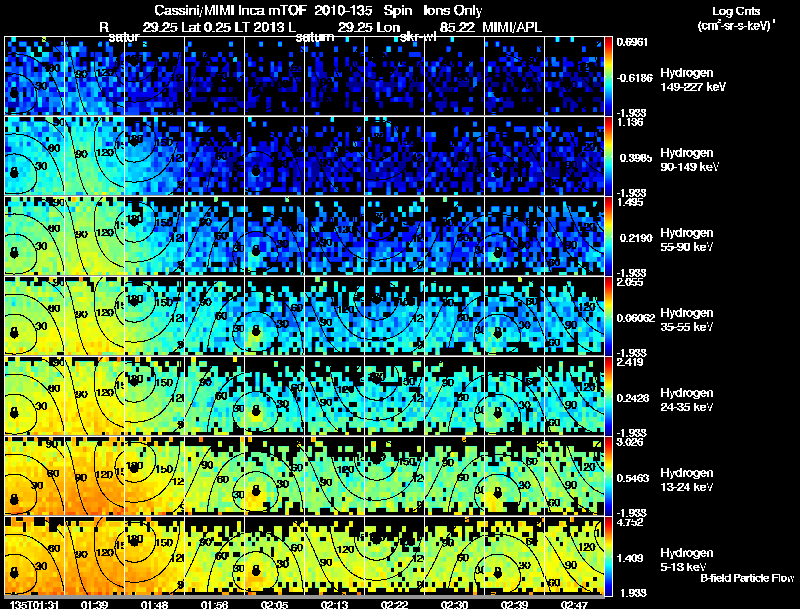Click the colorbar for 55-90 keV row
800x609 pixels.
click(608, 236)
